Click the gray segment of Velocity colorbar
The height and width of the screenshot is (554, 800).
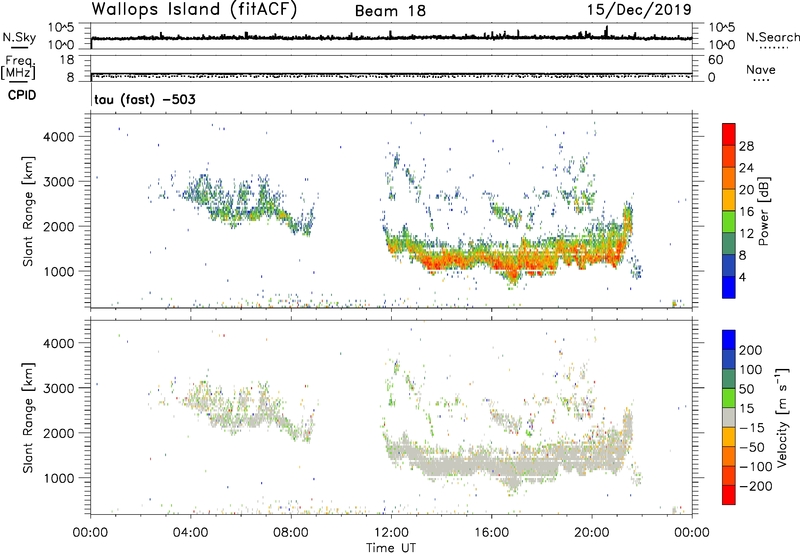click(x=729, y=417)
